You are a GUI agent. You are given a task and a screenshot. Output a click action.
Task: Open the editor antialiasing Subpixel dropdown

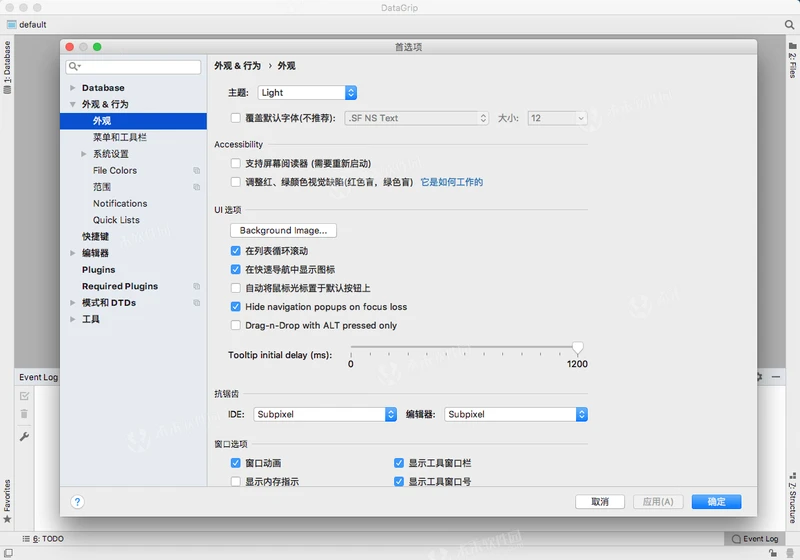tap(516, 414)
